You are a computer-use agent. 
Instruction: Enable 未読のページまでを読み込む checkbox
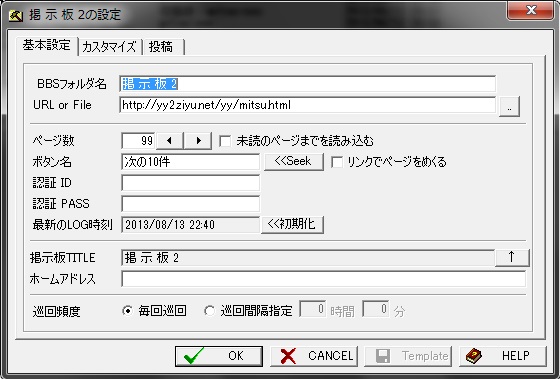(x=225, y=141)
